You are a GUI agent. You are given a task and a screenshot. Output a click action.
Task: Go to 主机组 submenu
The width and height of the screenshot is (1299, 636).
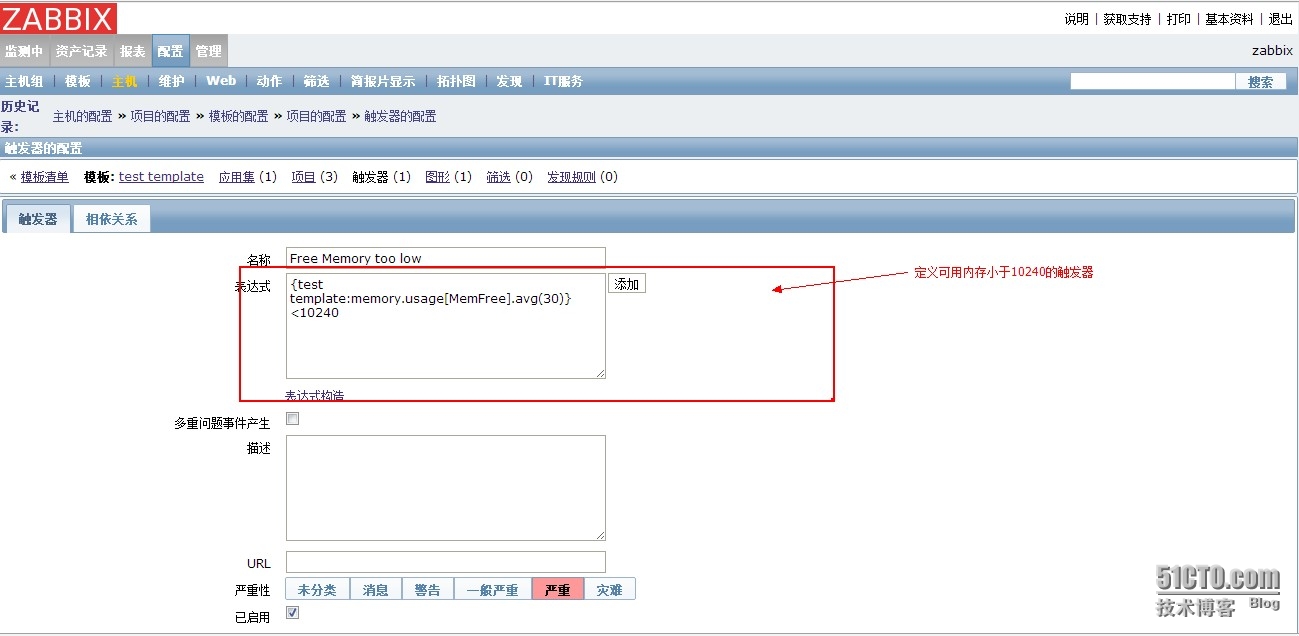(24, 82)
